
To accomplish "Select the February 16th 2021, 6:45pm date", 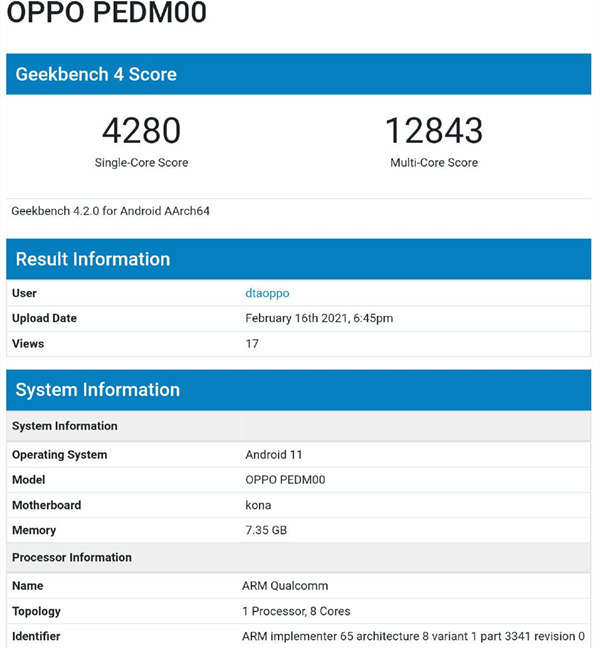I will [x=319, y=318].
